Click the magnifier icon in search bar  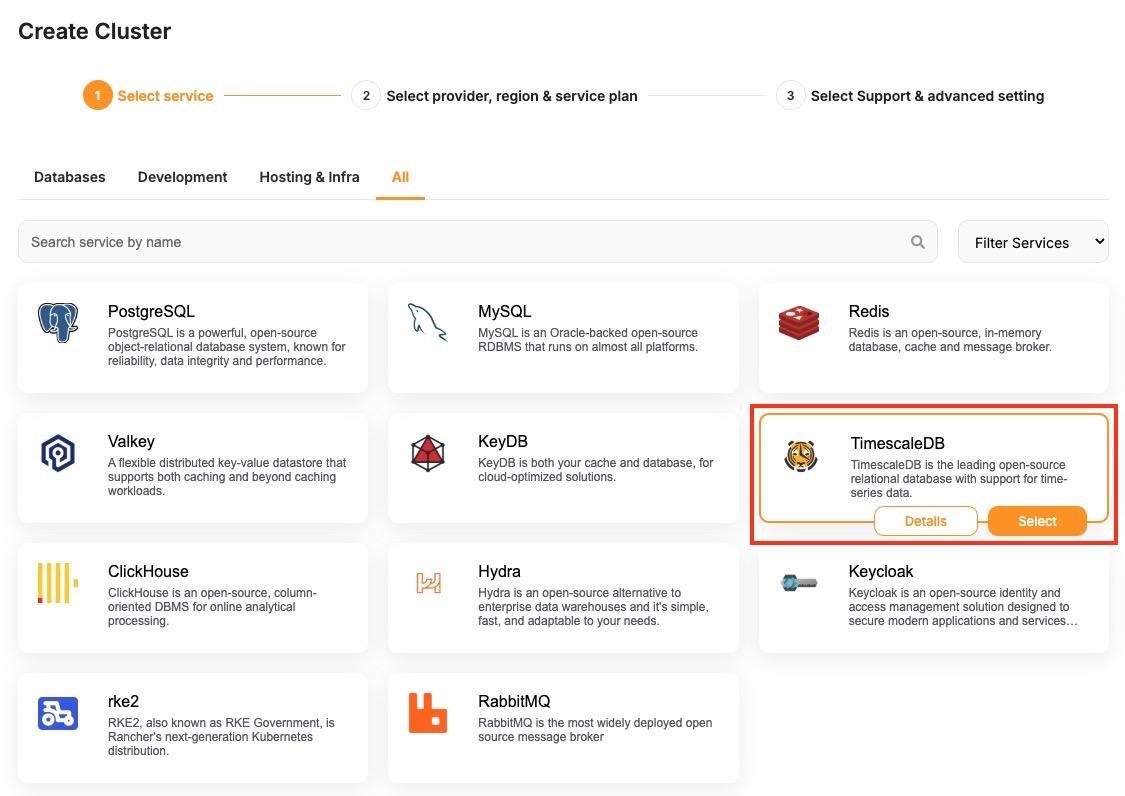click(x=918, y=242)
